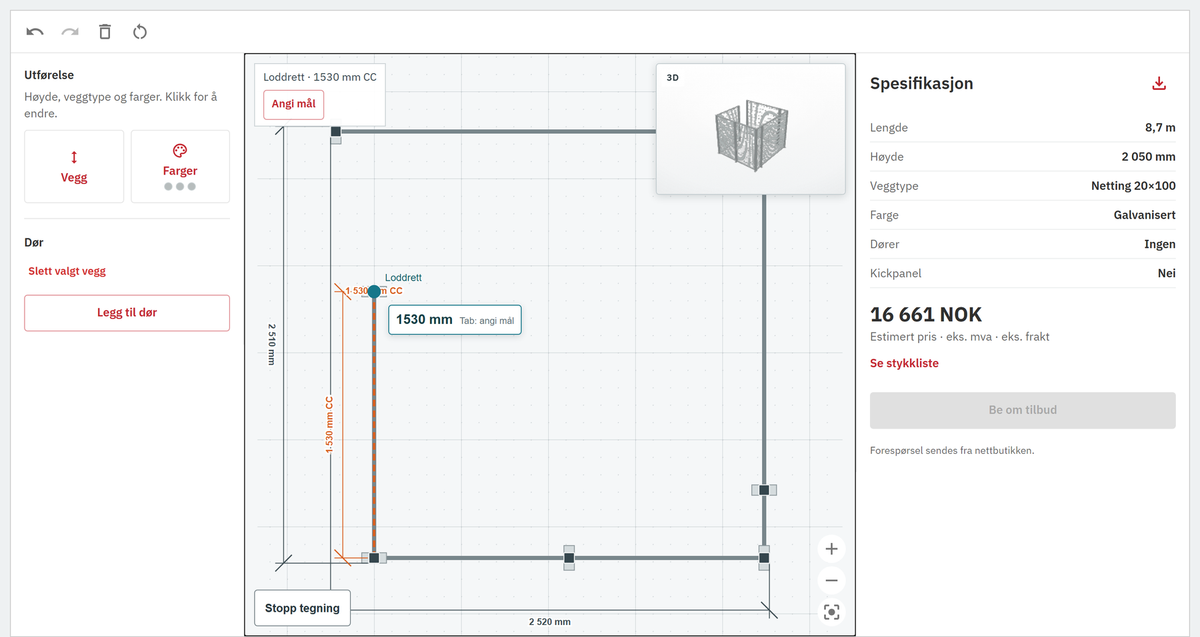Stop drawing with Stopp tegning
Viewport: 1200px width, 637px height.
[x=302, y=608]
